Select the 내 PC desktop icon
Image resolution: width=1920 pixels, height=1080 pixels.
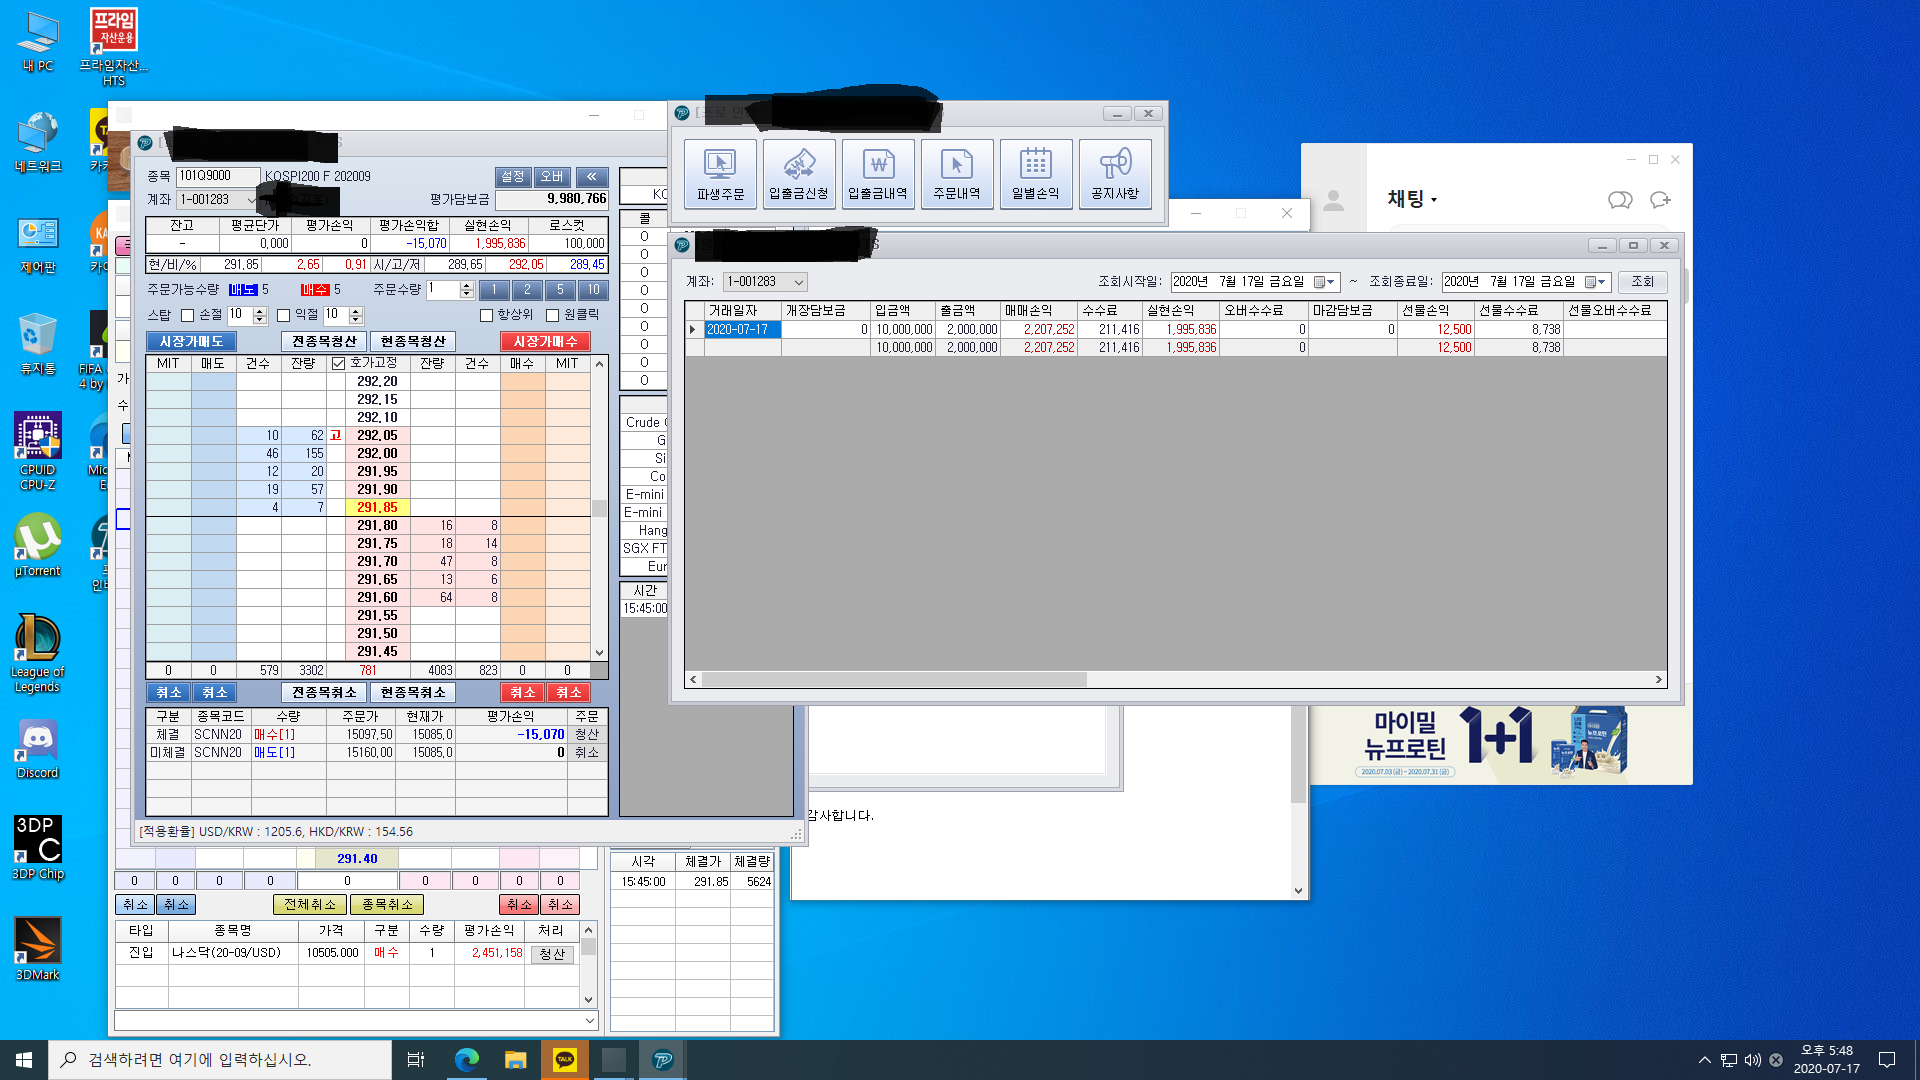(x=38, y=42)
